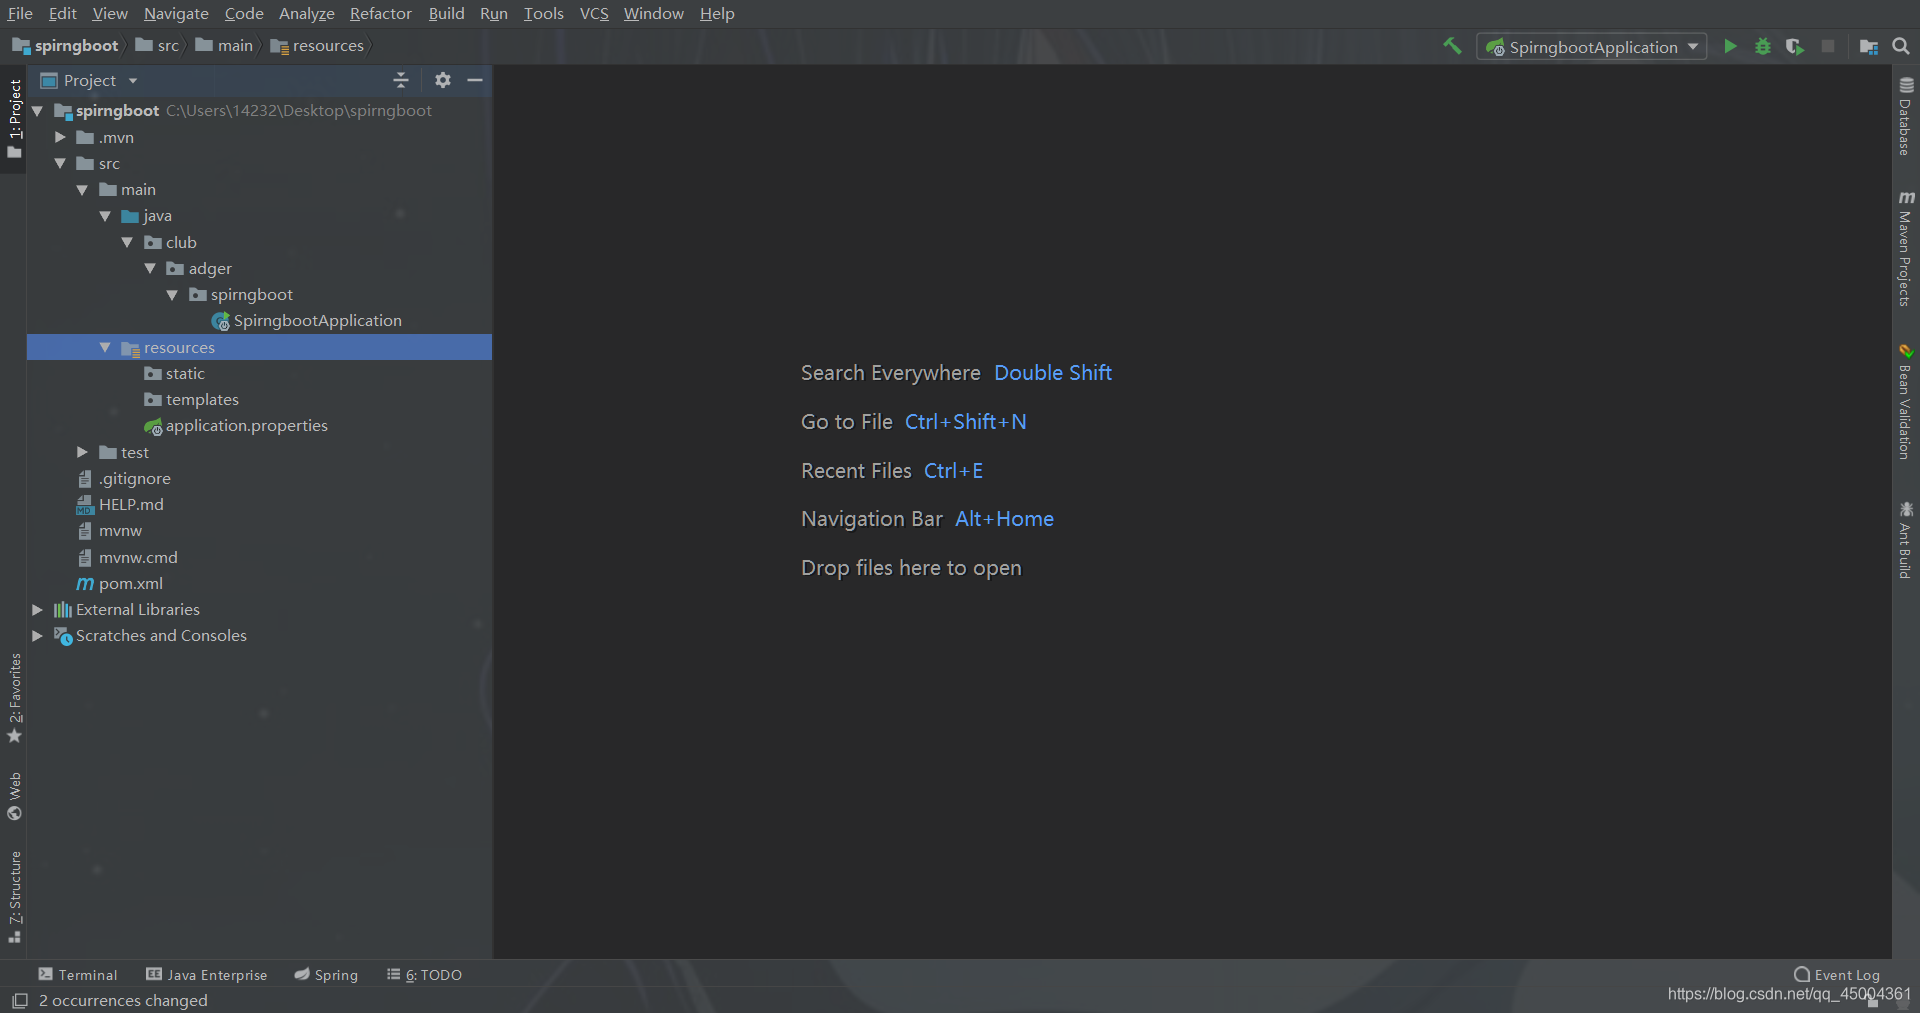Select HELP.md file
This screenshot has width=1920, height=1013.
click(x=130, y=505)
